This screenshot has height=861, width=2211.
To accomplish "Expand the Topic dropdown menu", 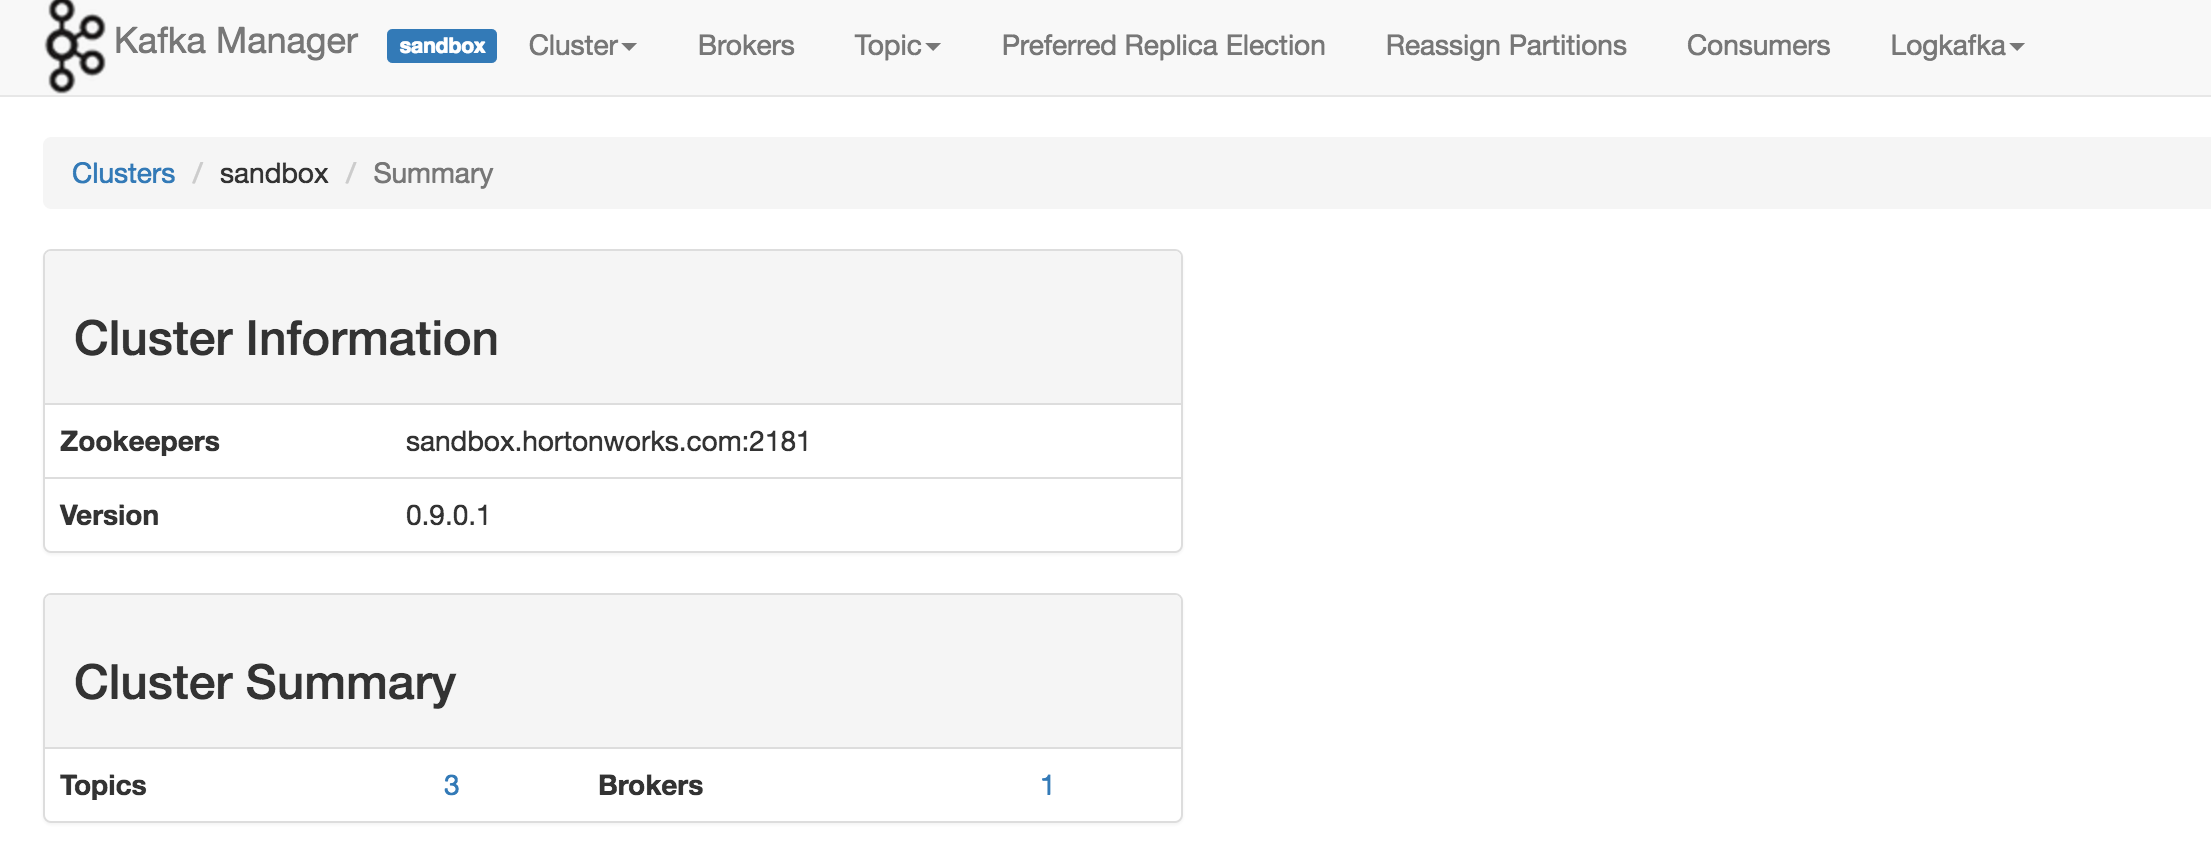I will click(x=896, y=46).
